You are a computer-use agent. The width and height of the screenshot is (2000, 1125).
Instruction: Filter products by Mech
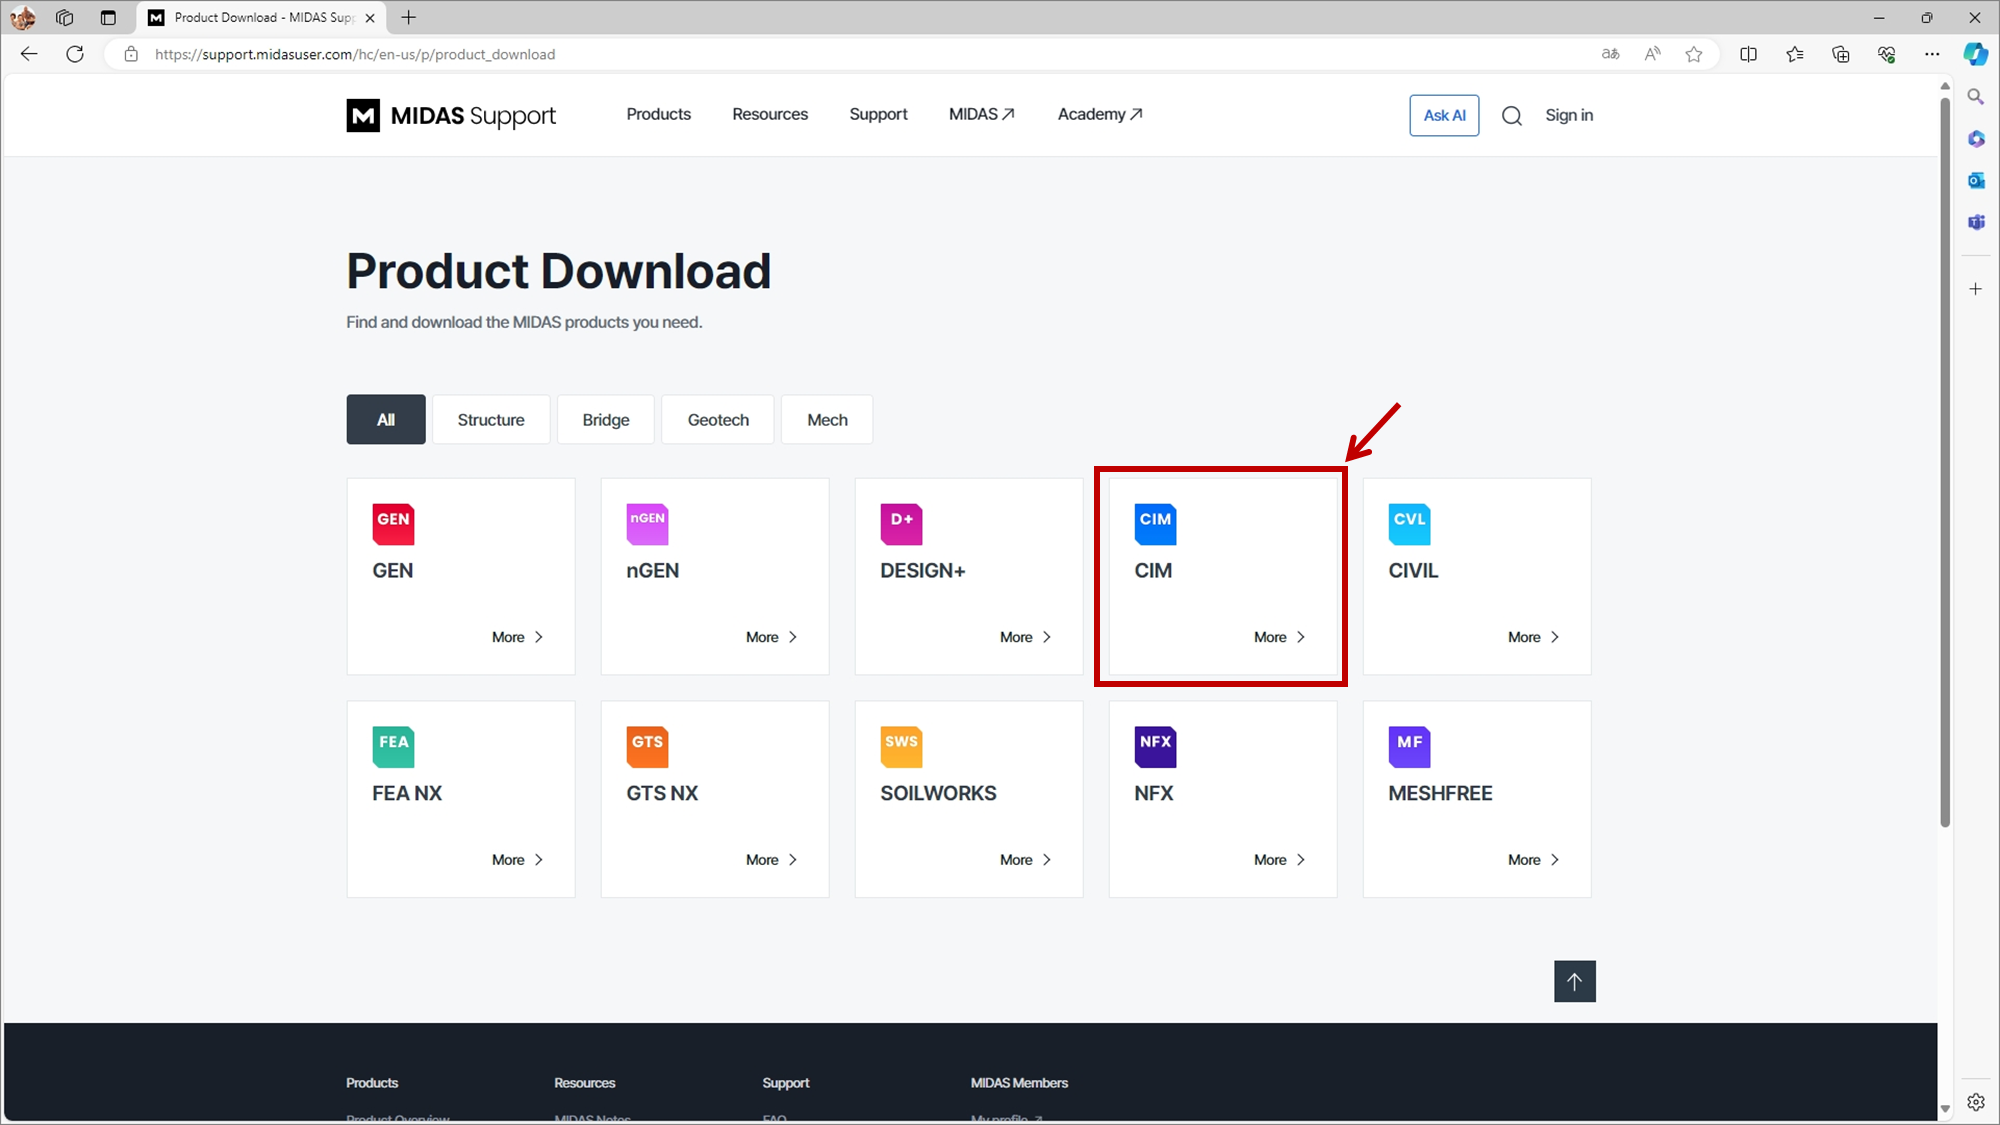pyautogui.click(x=827, y=420)
